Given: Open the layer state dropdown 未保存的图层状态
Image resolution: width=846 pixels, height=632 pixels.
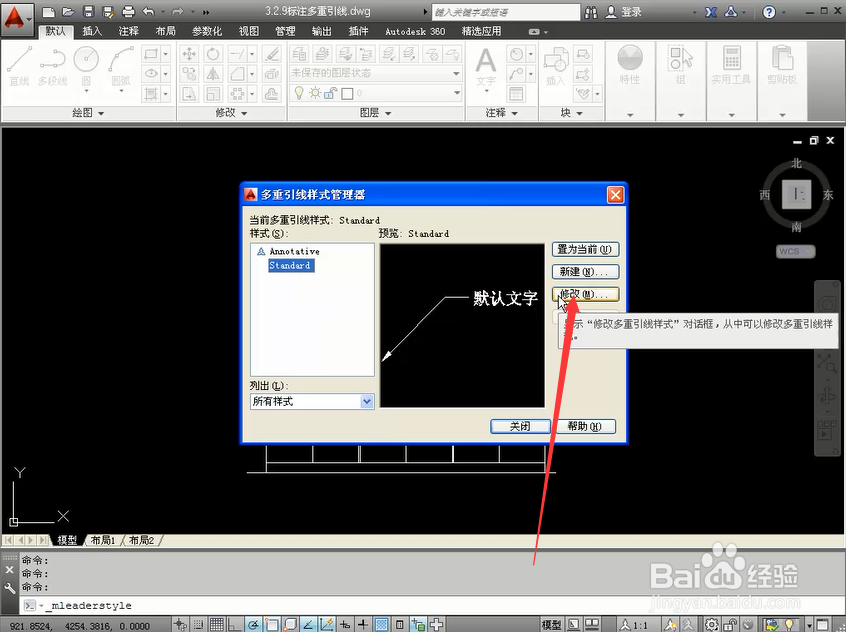Looking at the screenshot, I should point(376,73).
